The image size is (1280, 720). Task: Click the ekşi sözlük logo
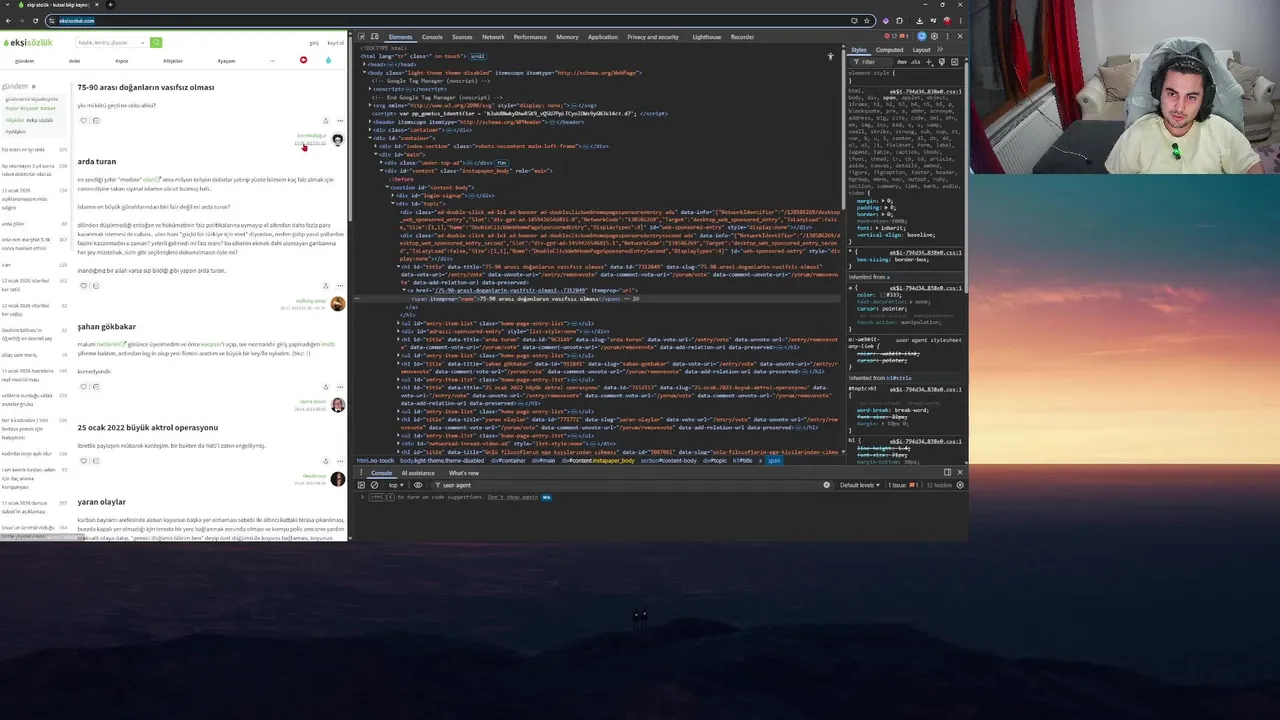tap(27, 43)
